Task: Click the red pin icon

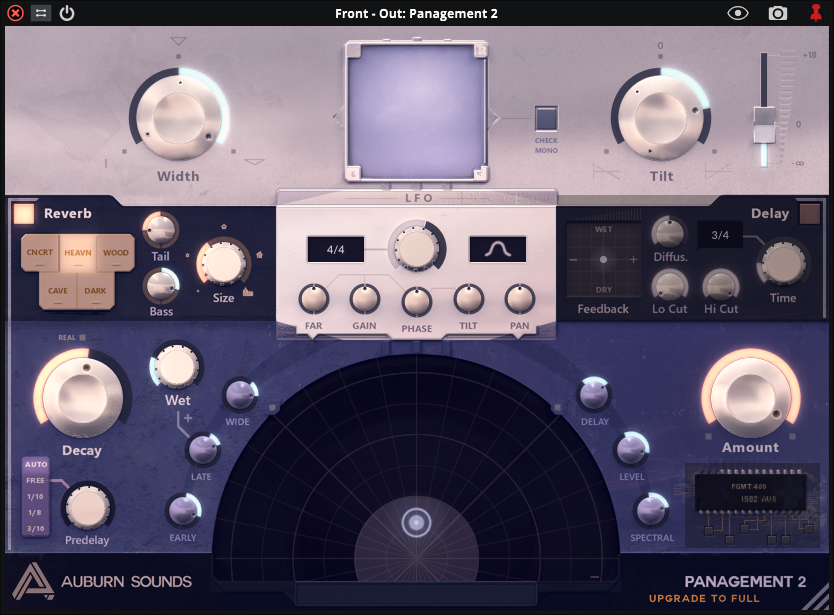Action: pos(816,13)
